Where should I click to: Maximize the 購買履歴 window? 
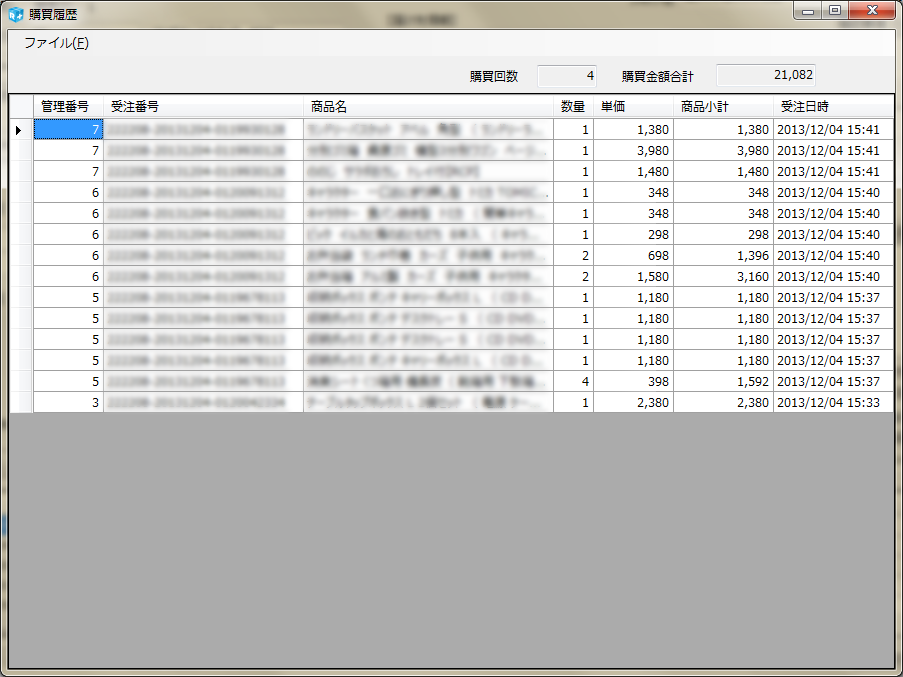tap(834, 10)
